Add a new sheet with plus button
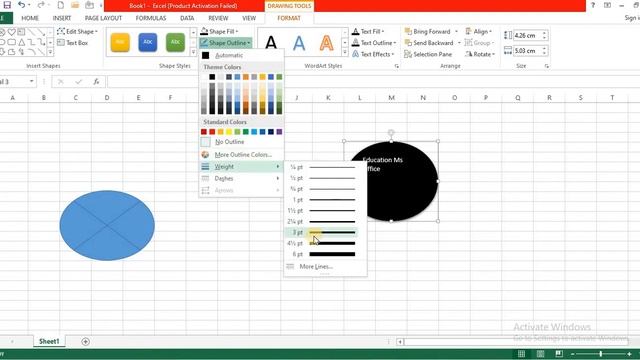 85,342
